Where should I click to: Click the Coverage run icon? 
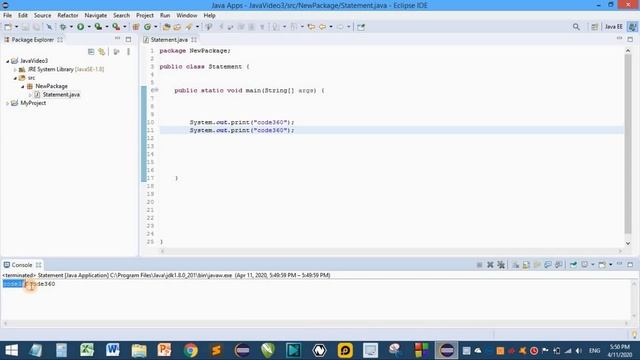(98, 27)
